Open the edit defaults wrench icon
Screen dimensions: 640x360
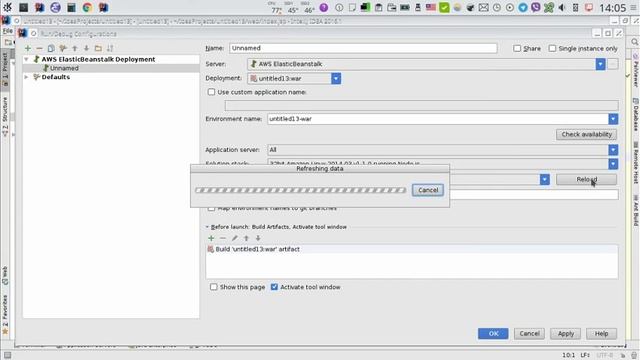click(x=63, y=48)
